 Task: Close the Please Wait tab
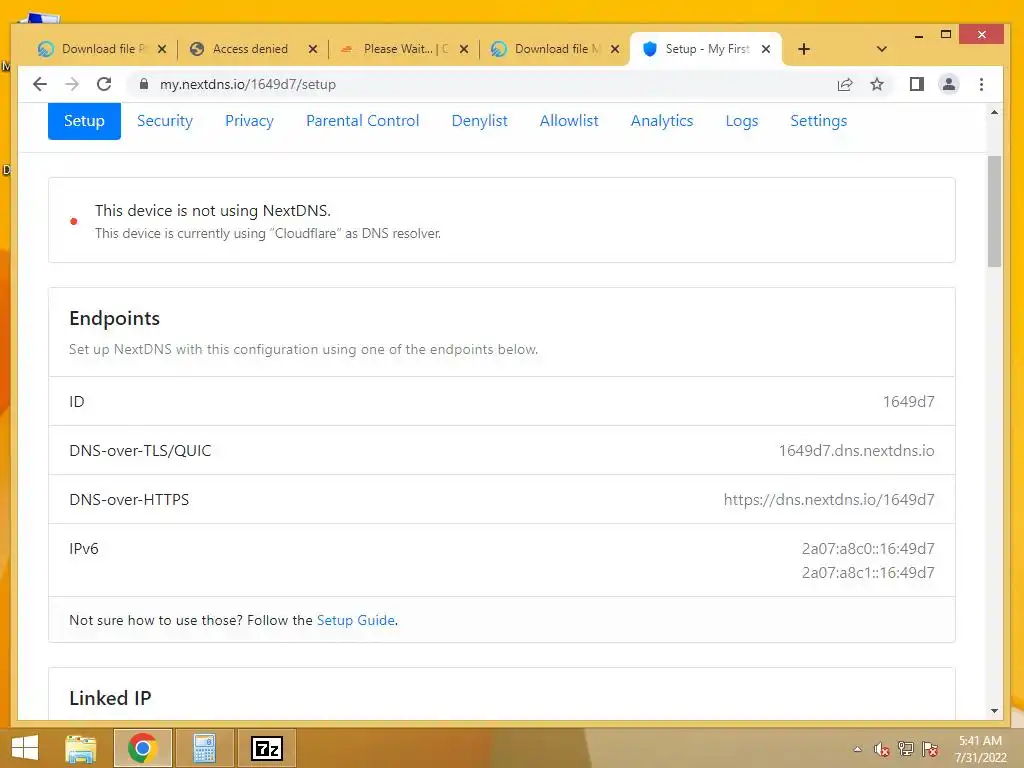click(x=464, y=49)
